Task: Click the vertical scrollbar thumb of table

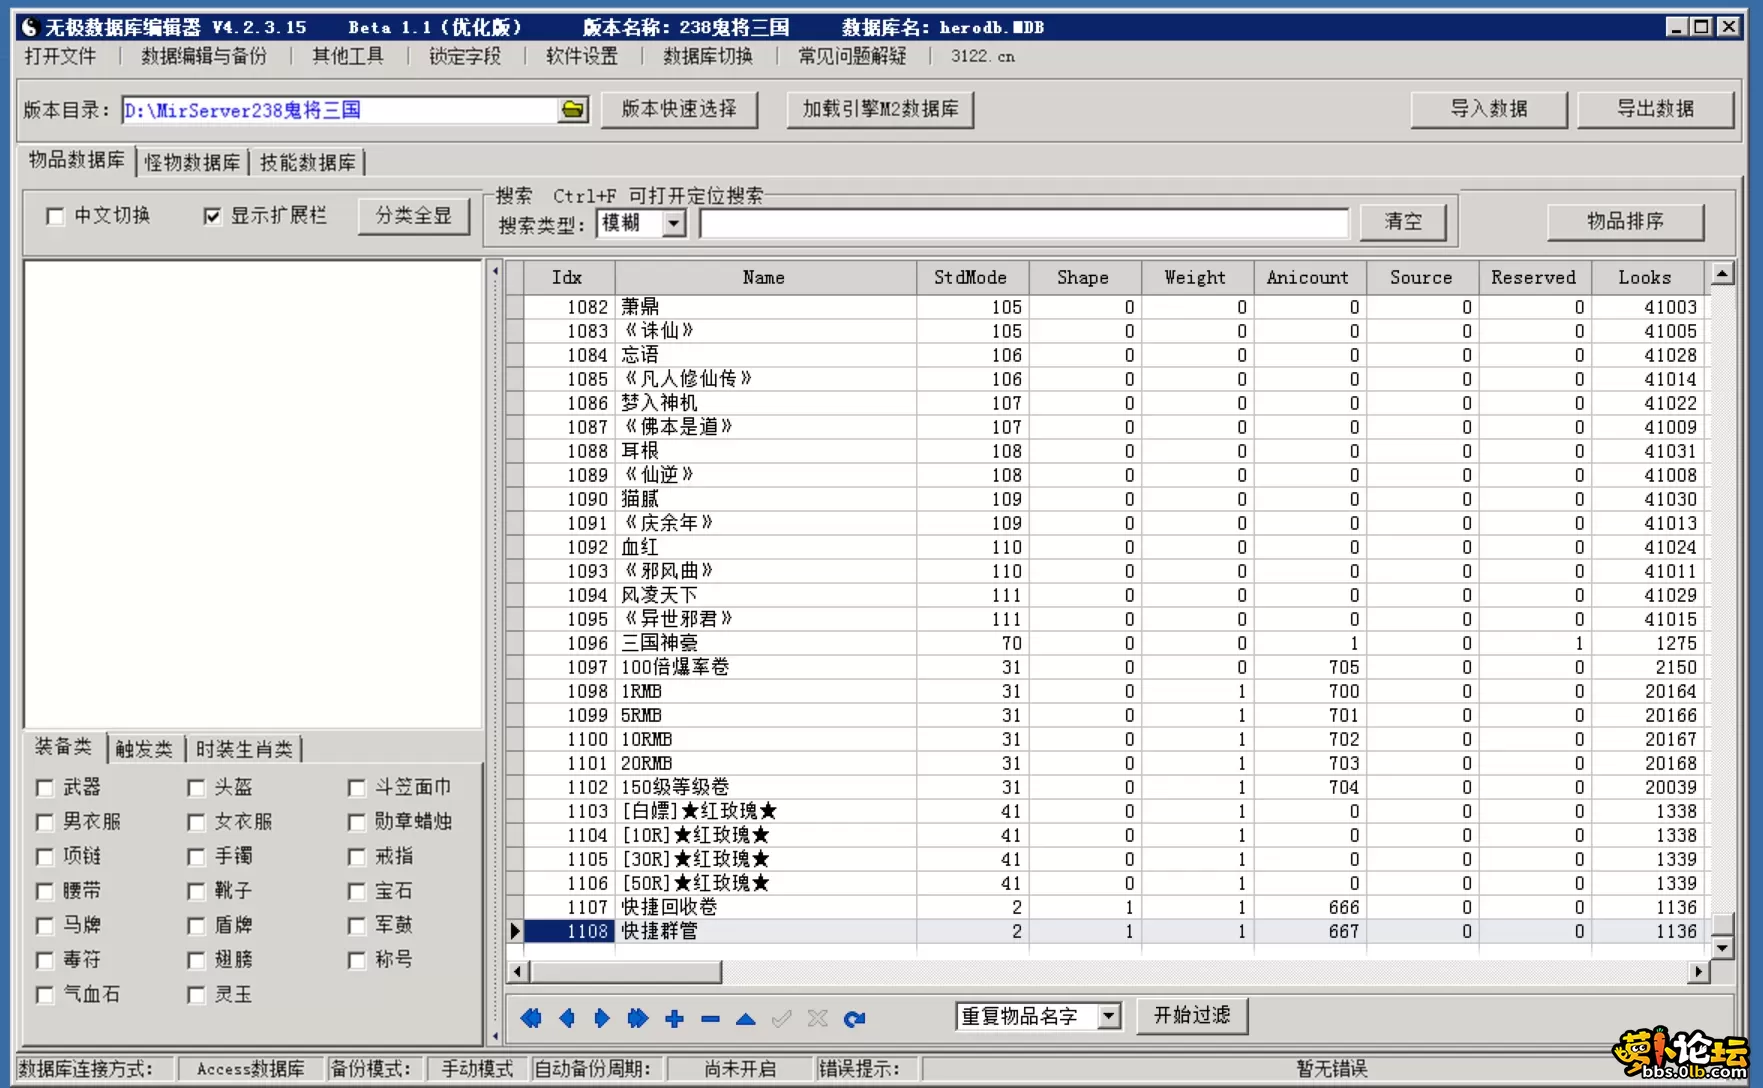Action: 1722,923
